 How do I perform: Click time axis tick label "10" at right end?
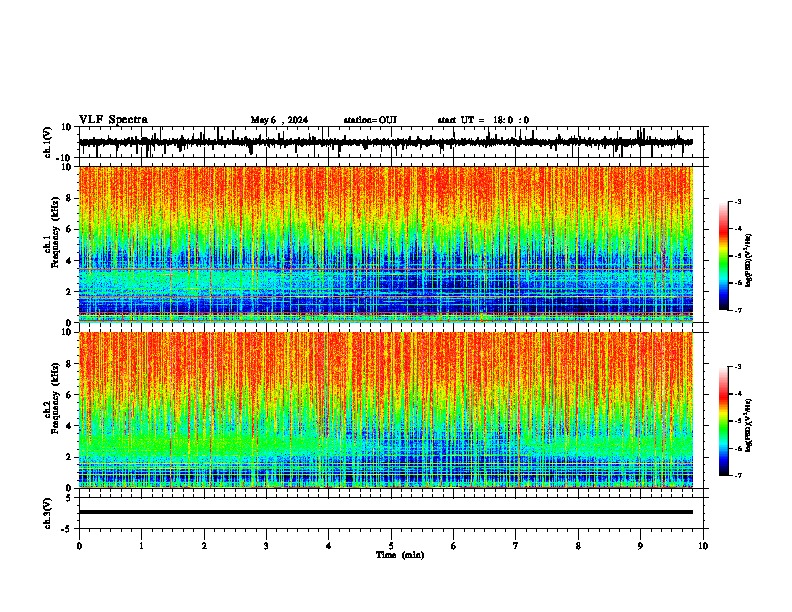703,546
